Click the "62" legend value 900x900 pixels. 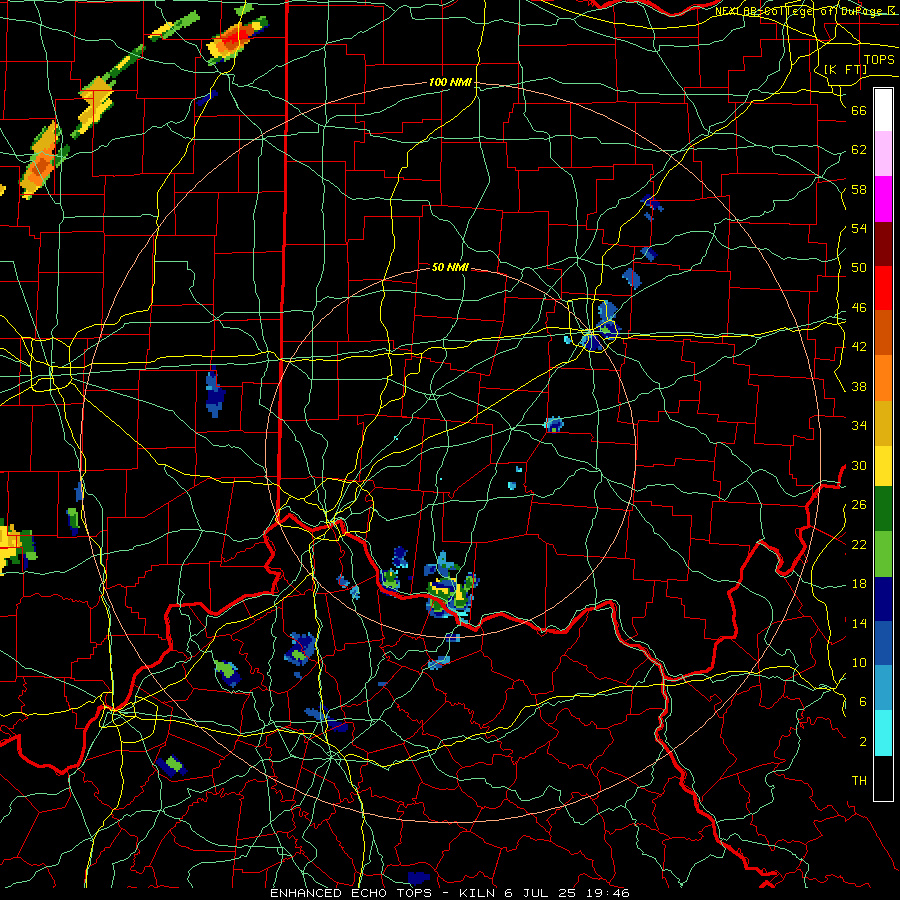pos(859,150)
